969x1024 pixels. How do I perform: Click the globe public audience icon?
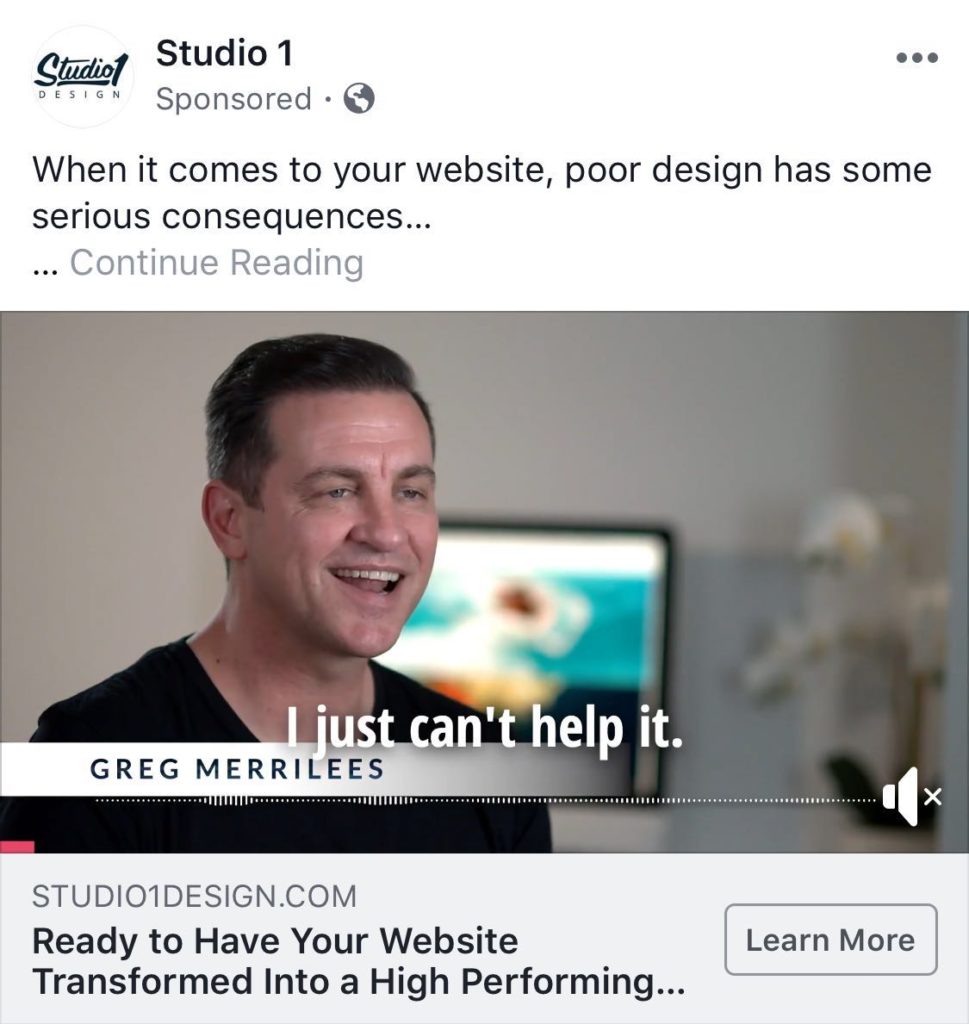pos(359,99)
